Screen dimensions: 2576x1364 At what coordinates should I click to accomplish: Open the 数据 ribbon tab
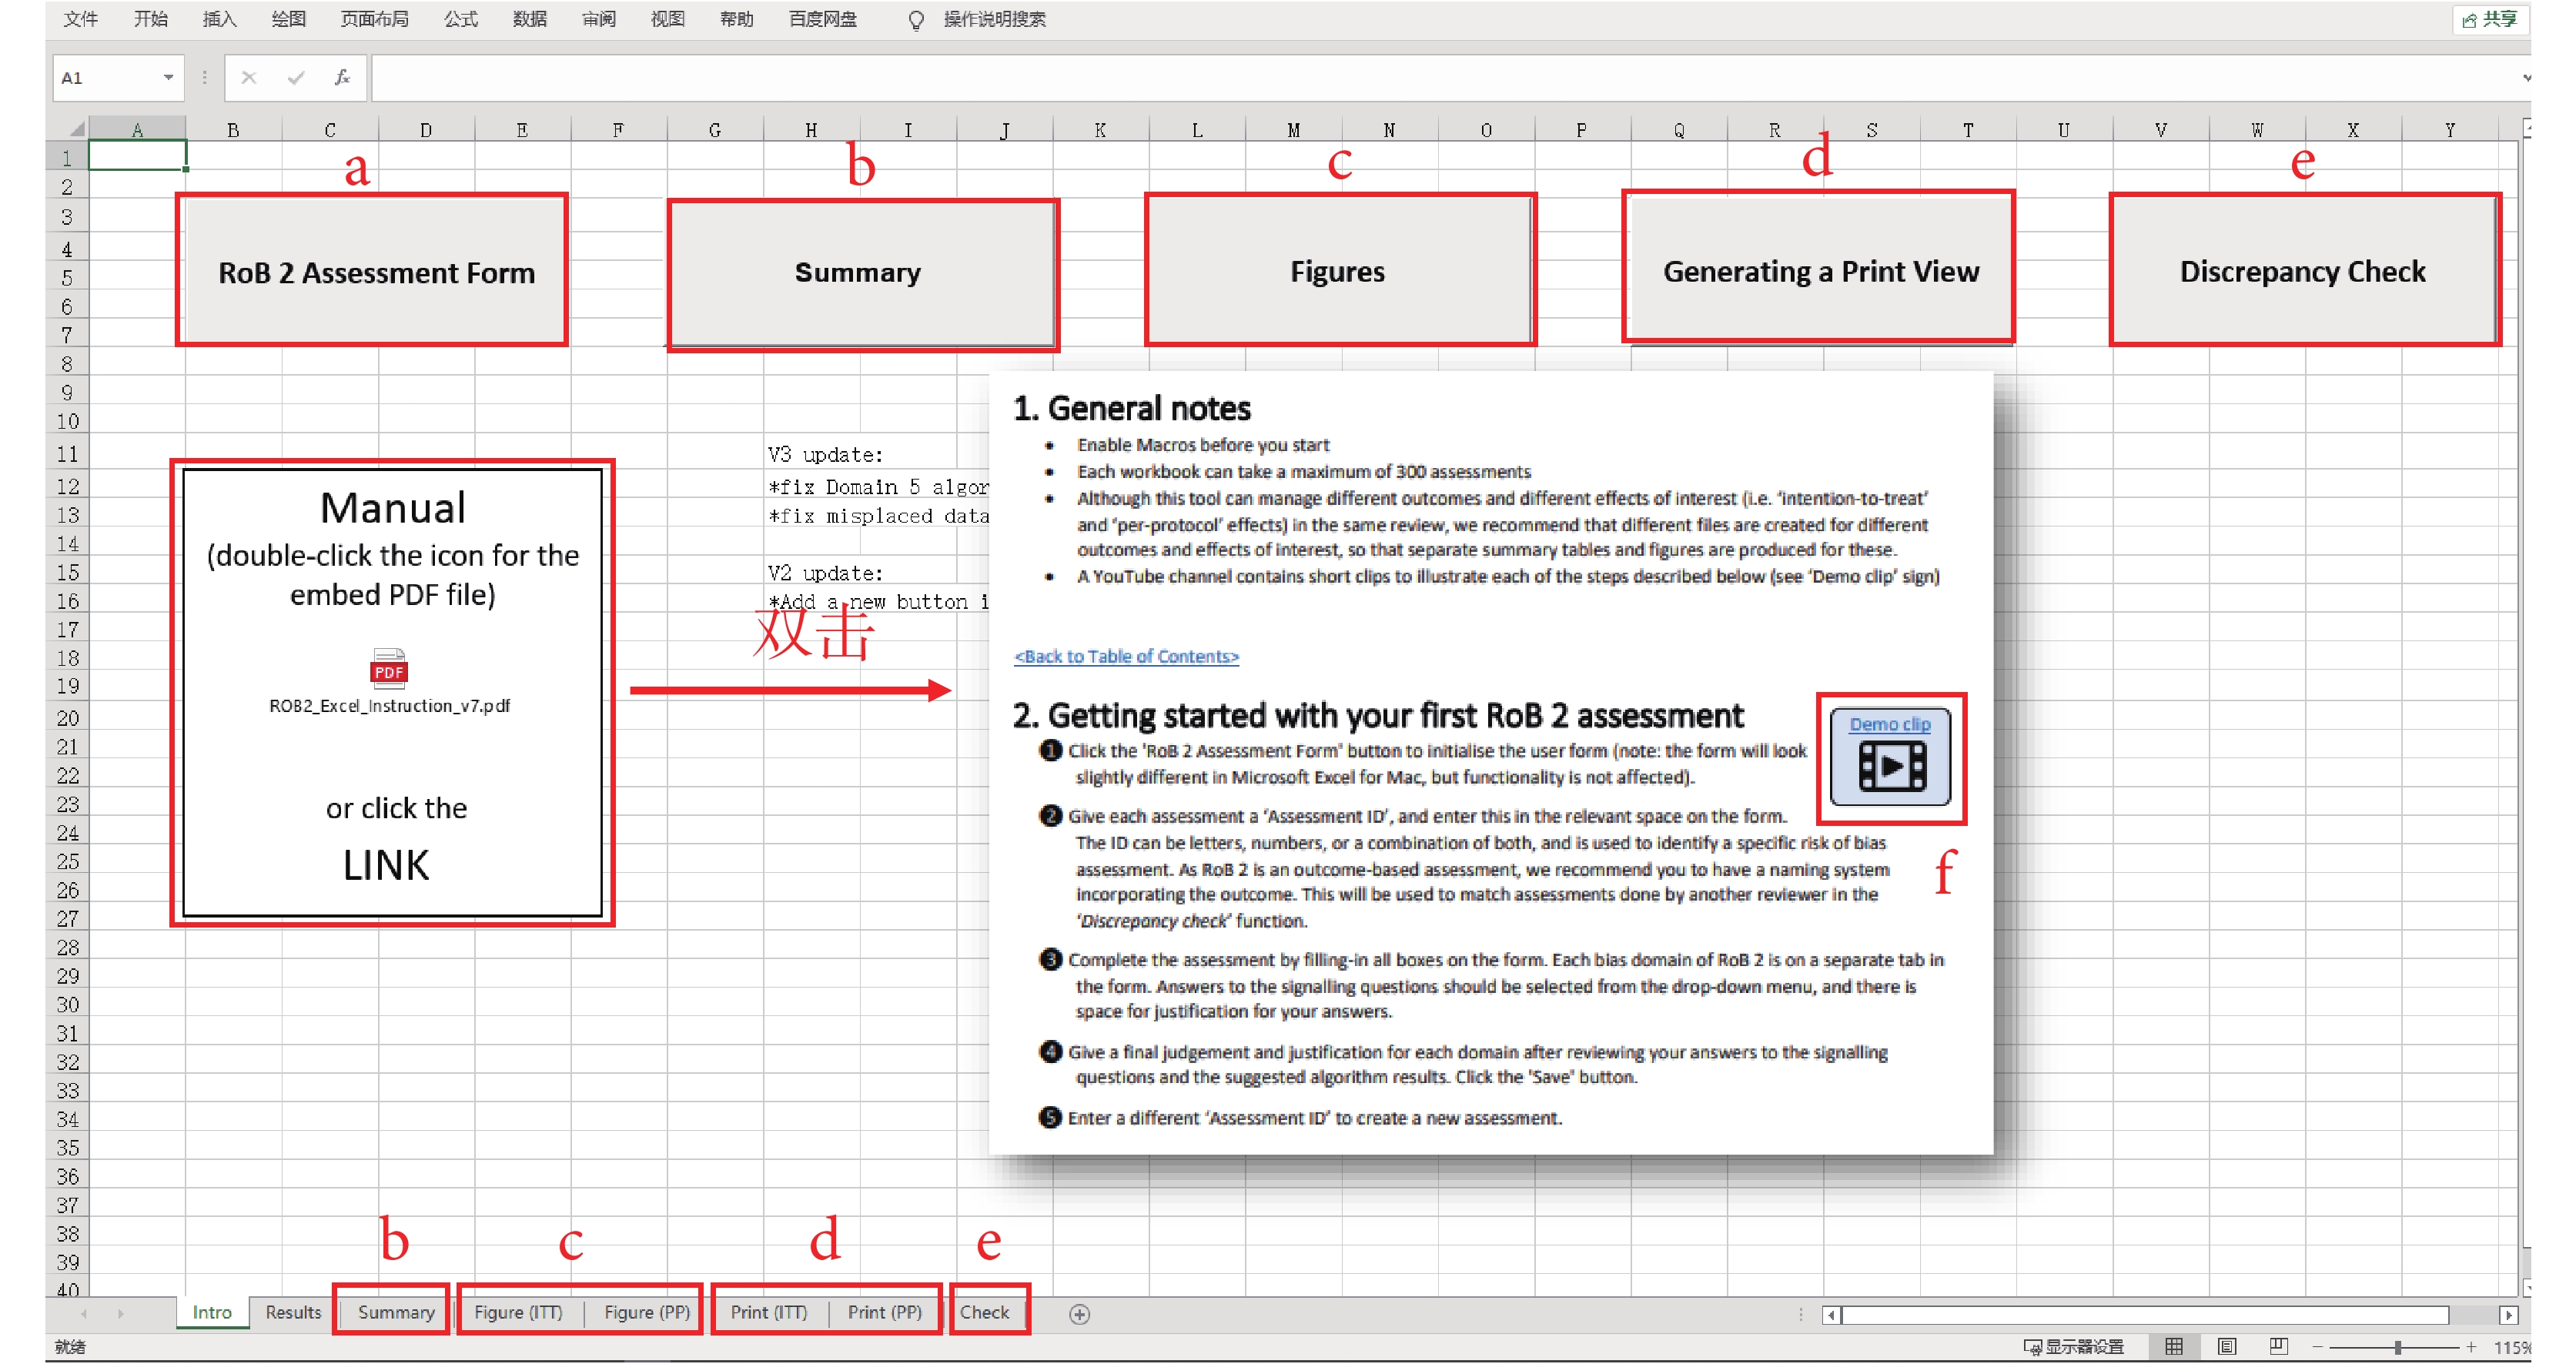pos(529,19)
